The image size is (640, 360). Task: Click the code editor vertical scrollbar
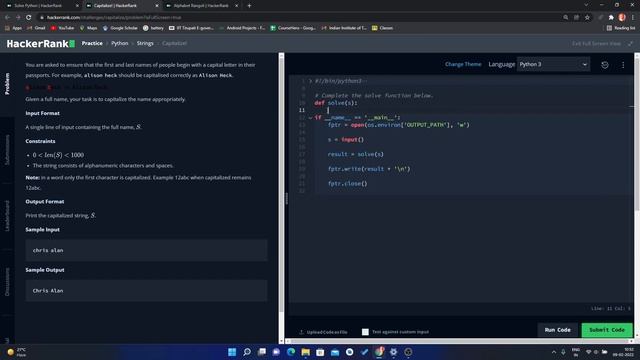tap(637, 135)
